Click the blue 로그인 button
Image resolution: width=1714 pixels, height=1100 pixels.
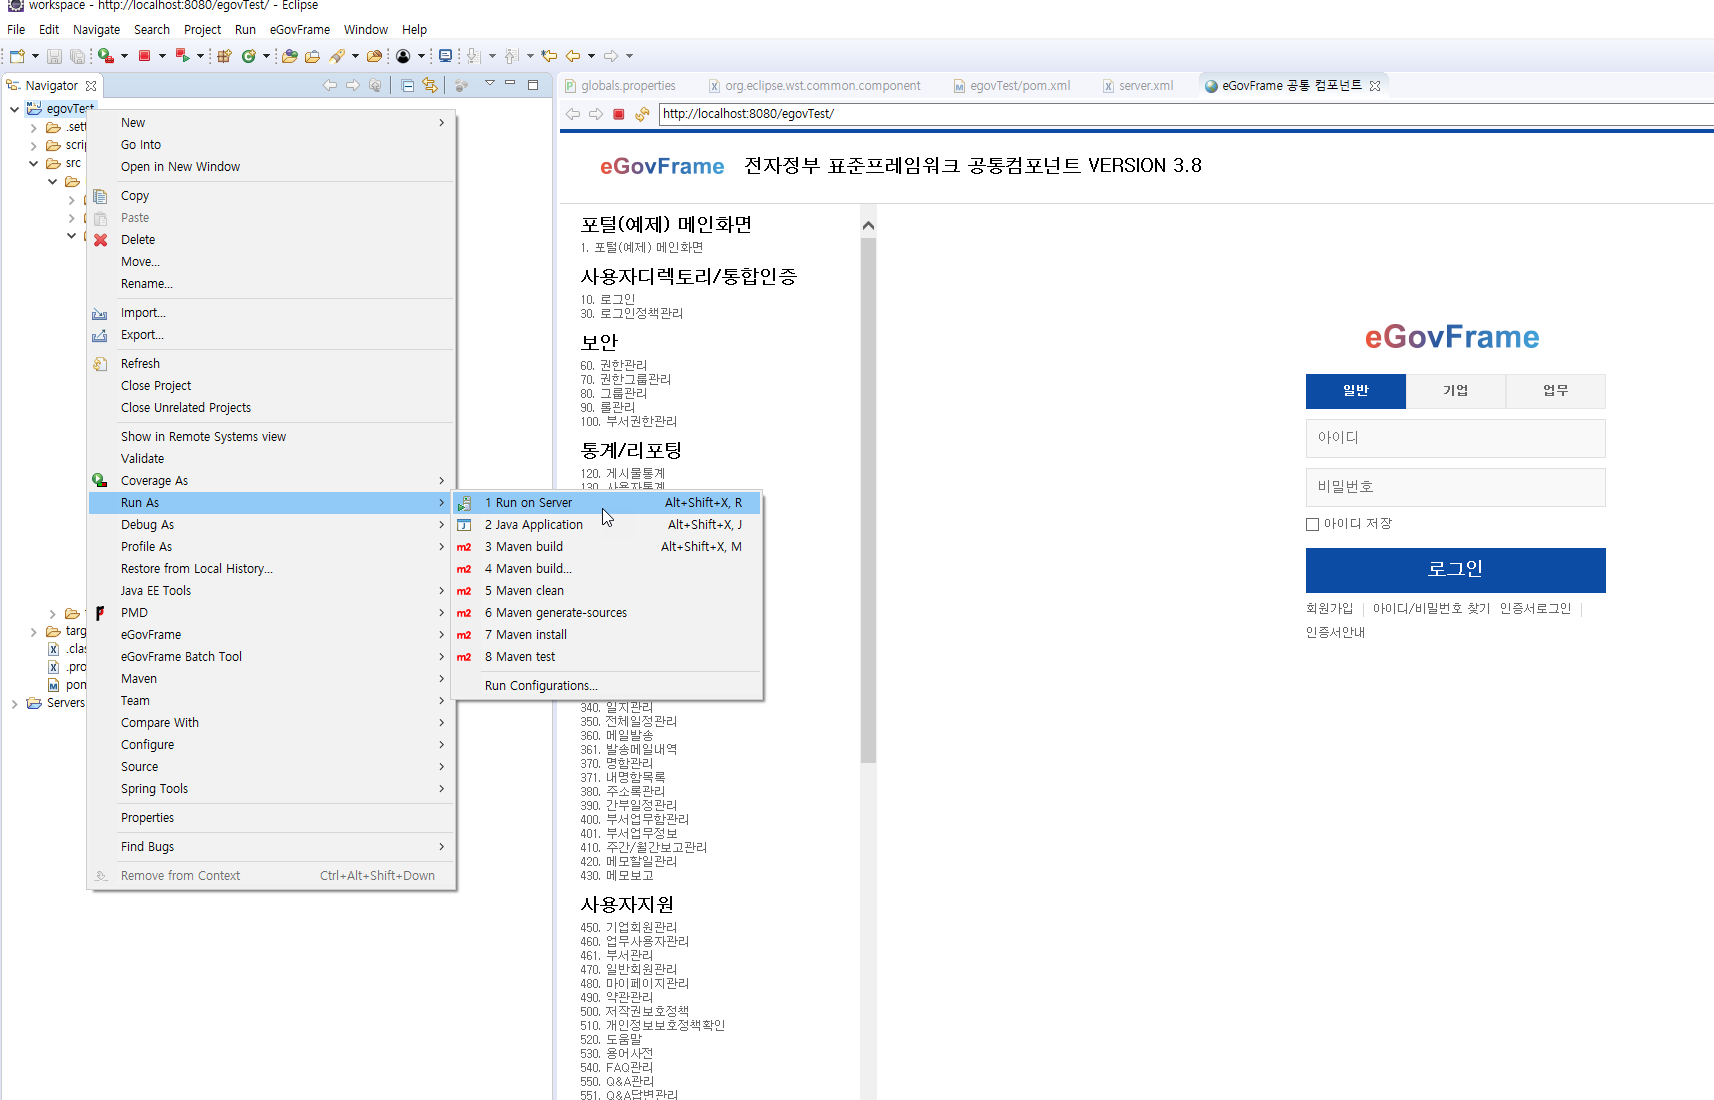[x=1455, y=570]
